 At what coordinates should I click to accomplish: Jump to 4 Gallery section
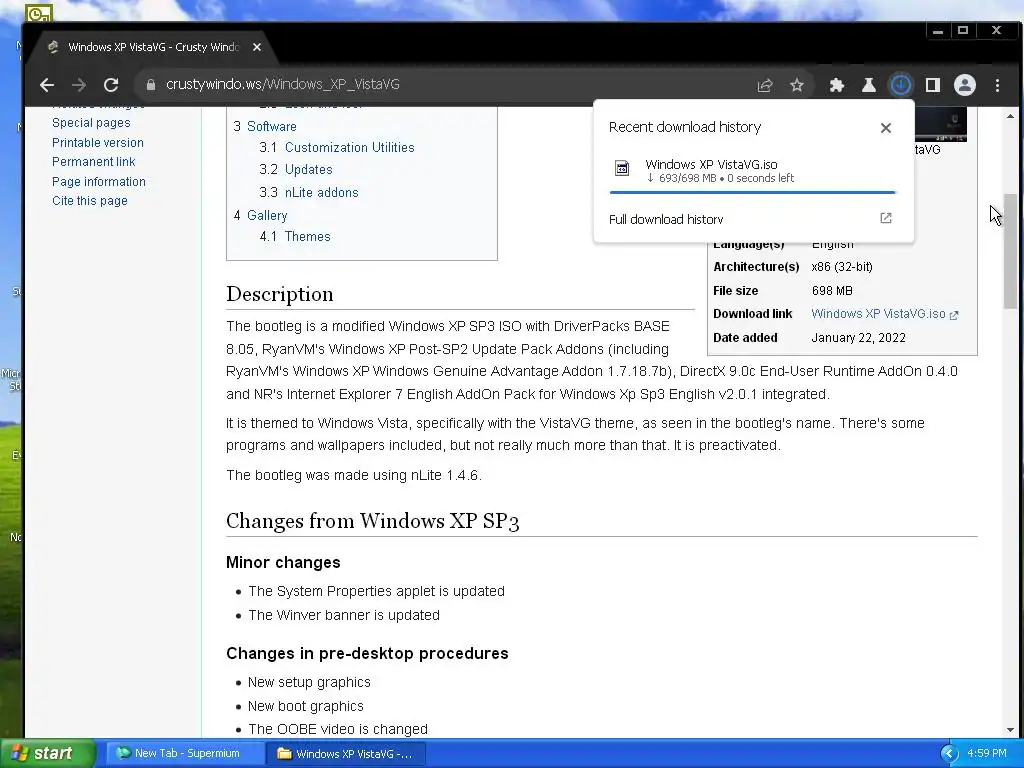(260, 216)
